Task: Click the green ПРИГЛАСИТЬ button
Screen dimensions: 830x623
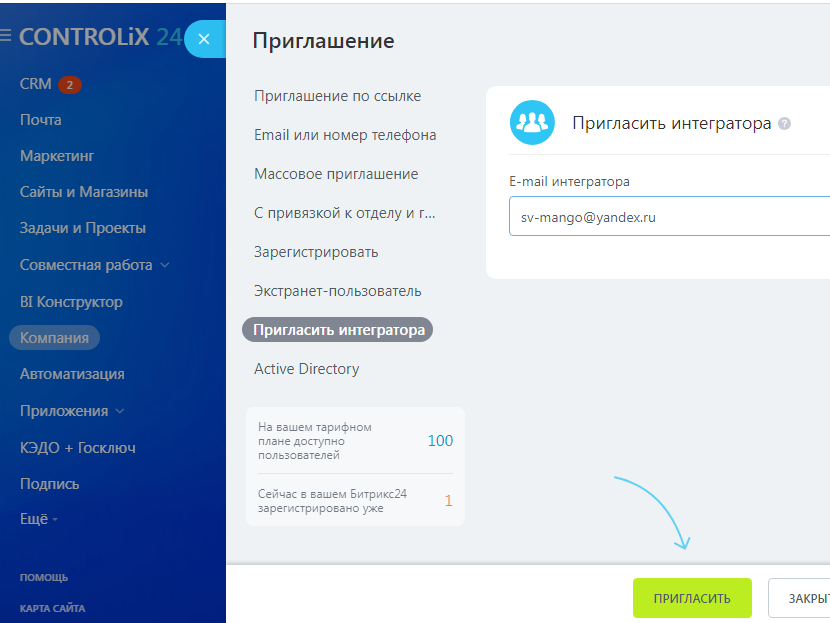Action: pos(692,598)
